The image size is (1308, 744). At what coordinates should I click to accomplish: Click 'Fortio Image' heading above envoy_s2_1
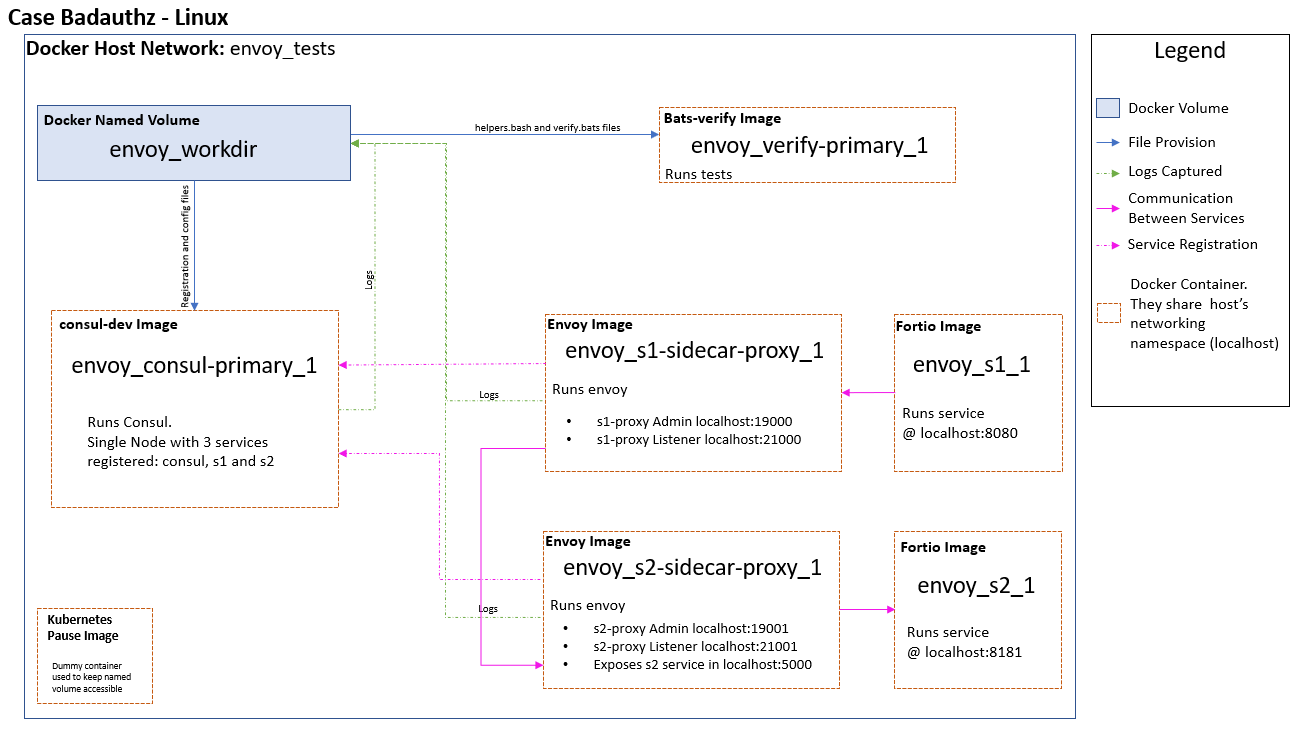[x=943, y=547]
